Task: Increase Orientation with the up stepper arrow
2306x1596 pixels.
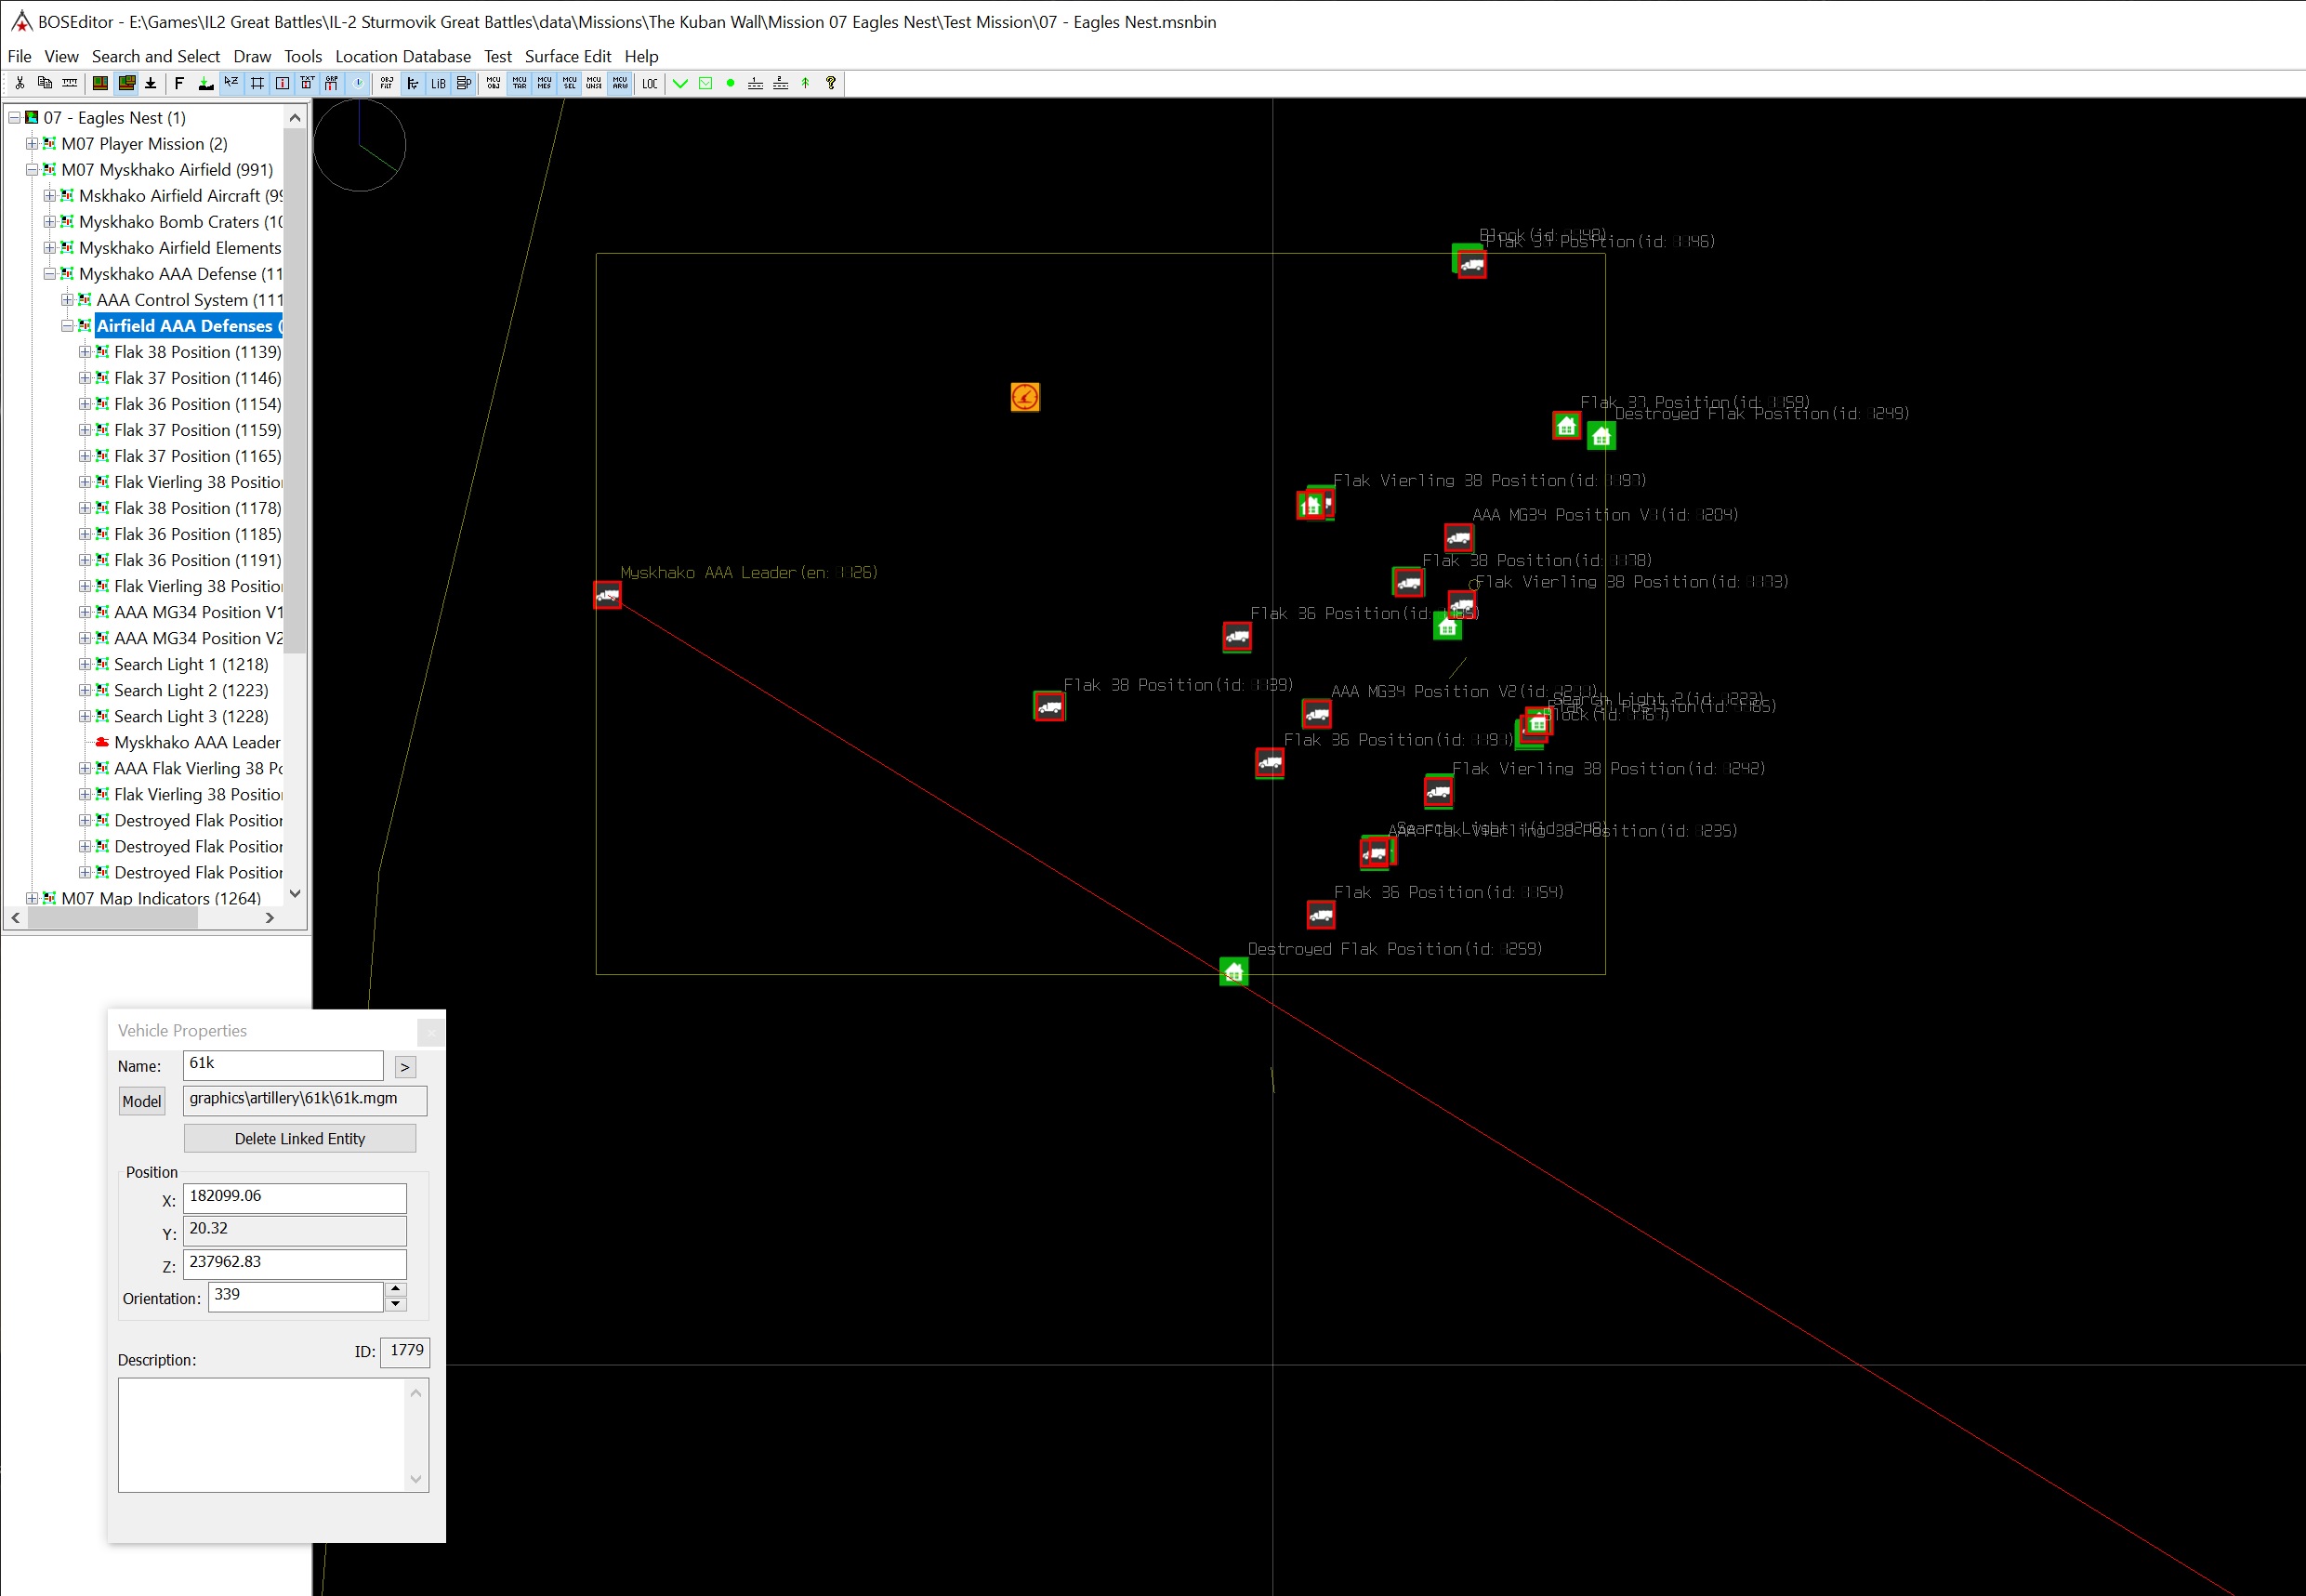Action: click(396, 1289)
